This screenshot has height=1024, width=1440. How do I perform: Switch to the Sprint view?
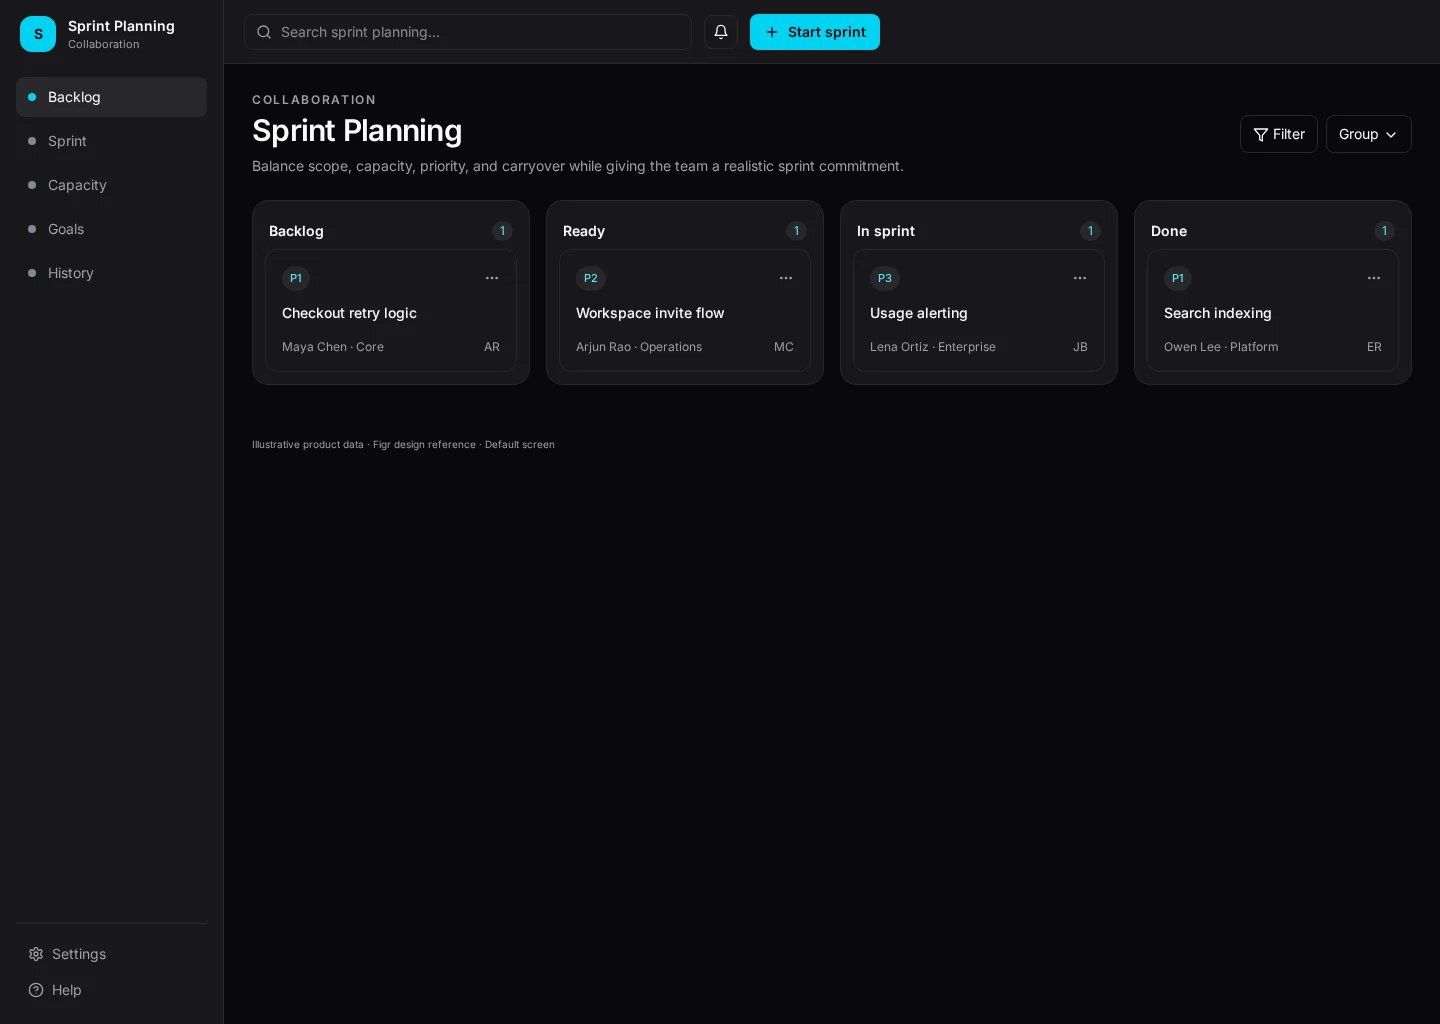111,141
